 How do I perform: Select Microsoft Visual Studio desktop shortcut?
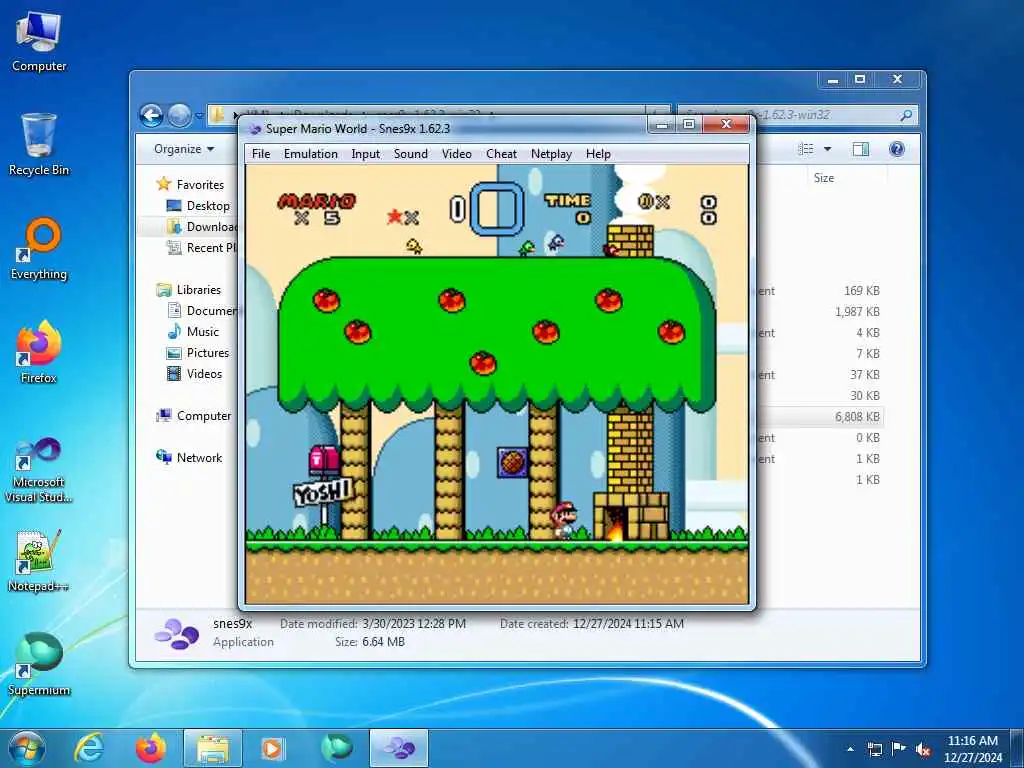tap(39, 470)
